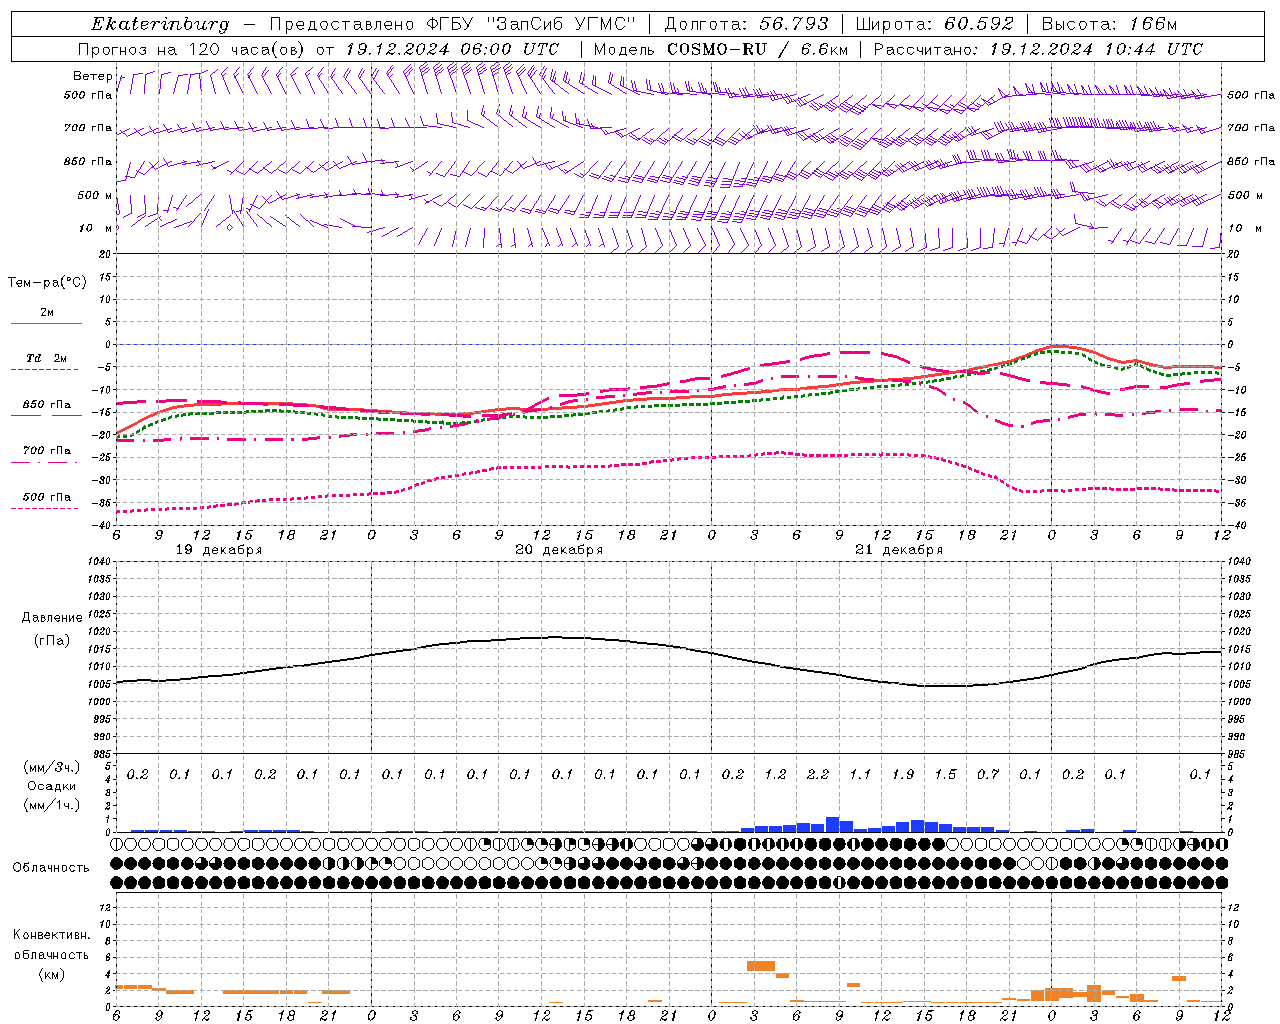The image size is (1280, 1024).
Task: Click the '21 декабря' date label
Action: [899, 550]
